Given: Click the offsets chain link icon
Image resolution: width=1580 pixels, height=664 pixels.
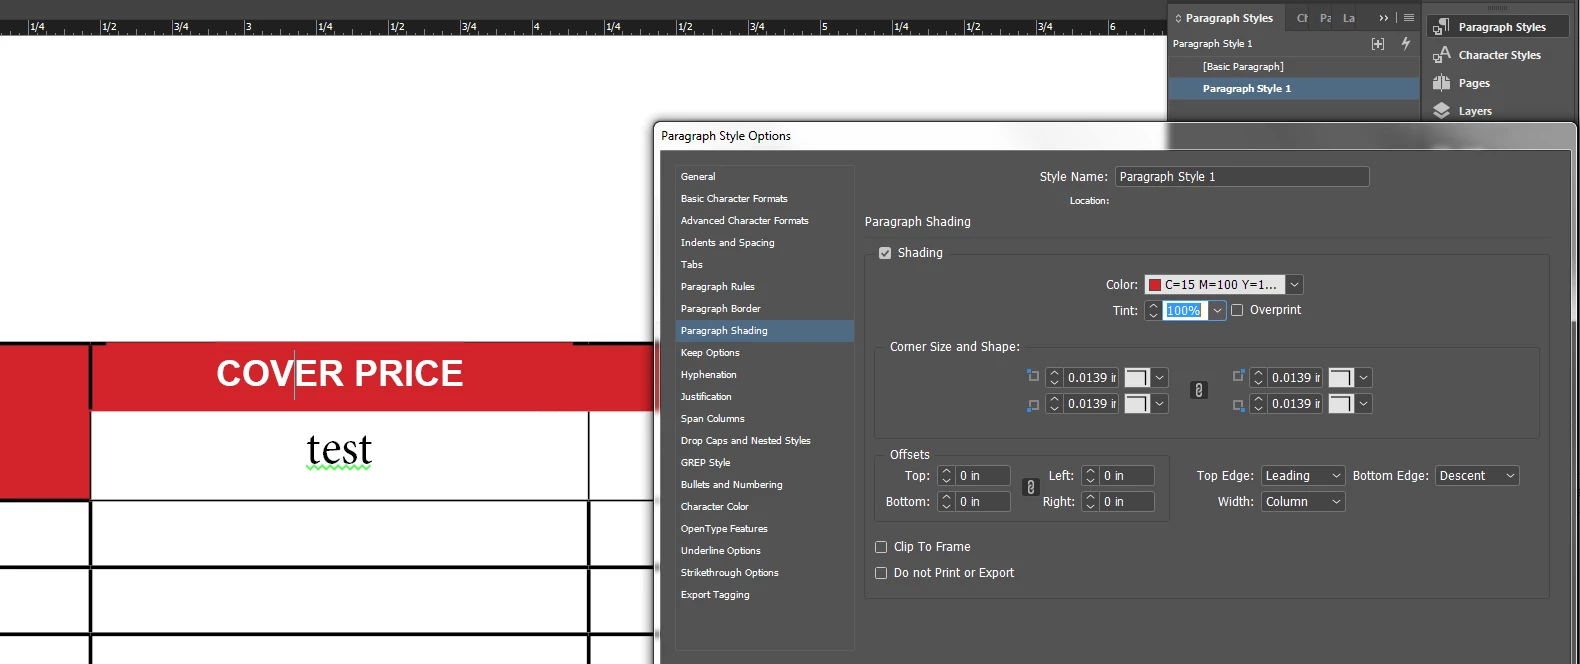Looking at the screenshot, I should tap(1031, 488).
